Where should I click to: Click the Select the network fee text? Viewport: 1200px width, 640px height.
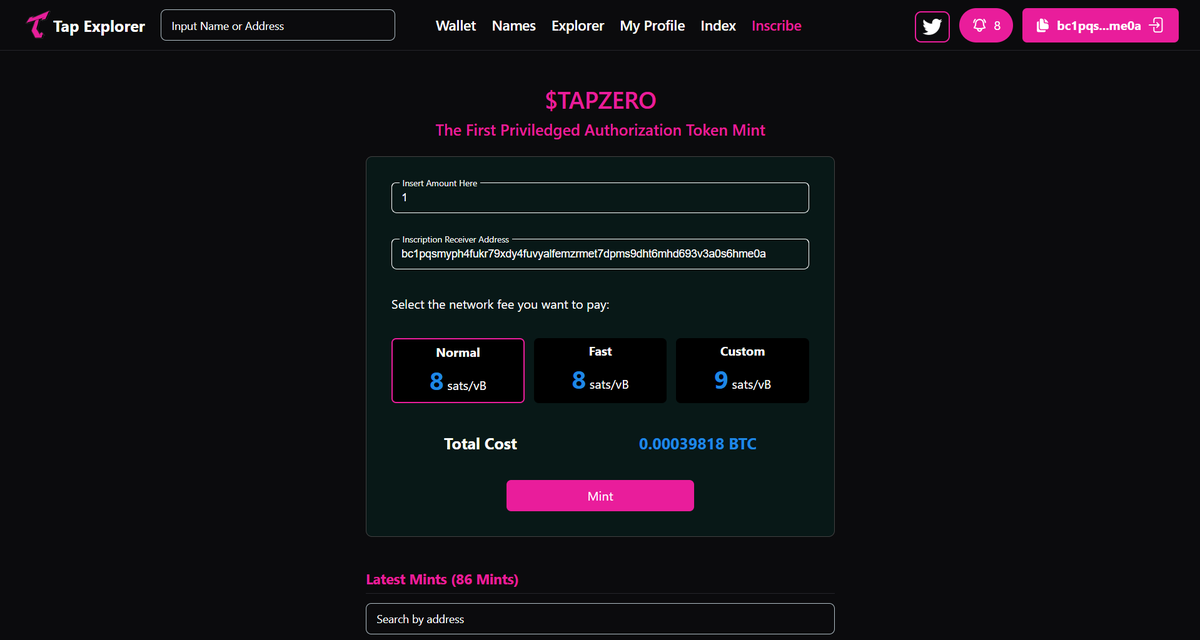click(500, 304)
